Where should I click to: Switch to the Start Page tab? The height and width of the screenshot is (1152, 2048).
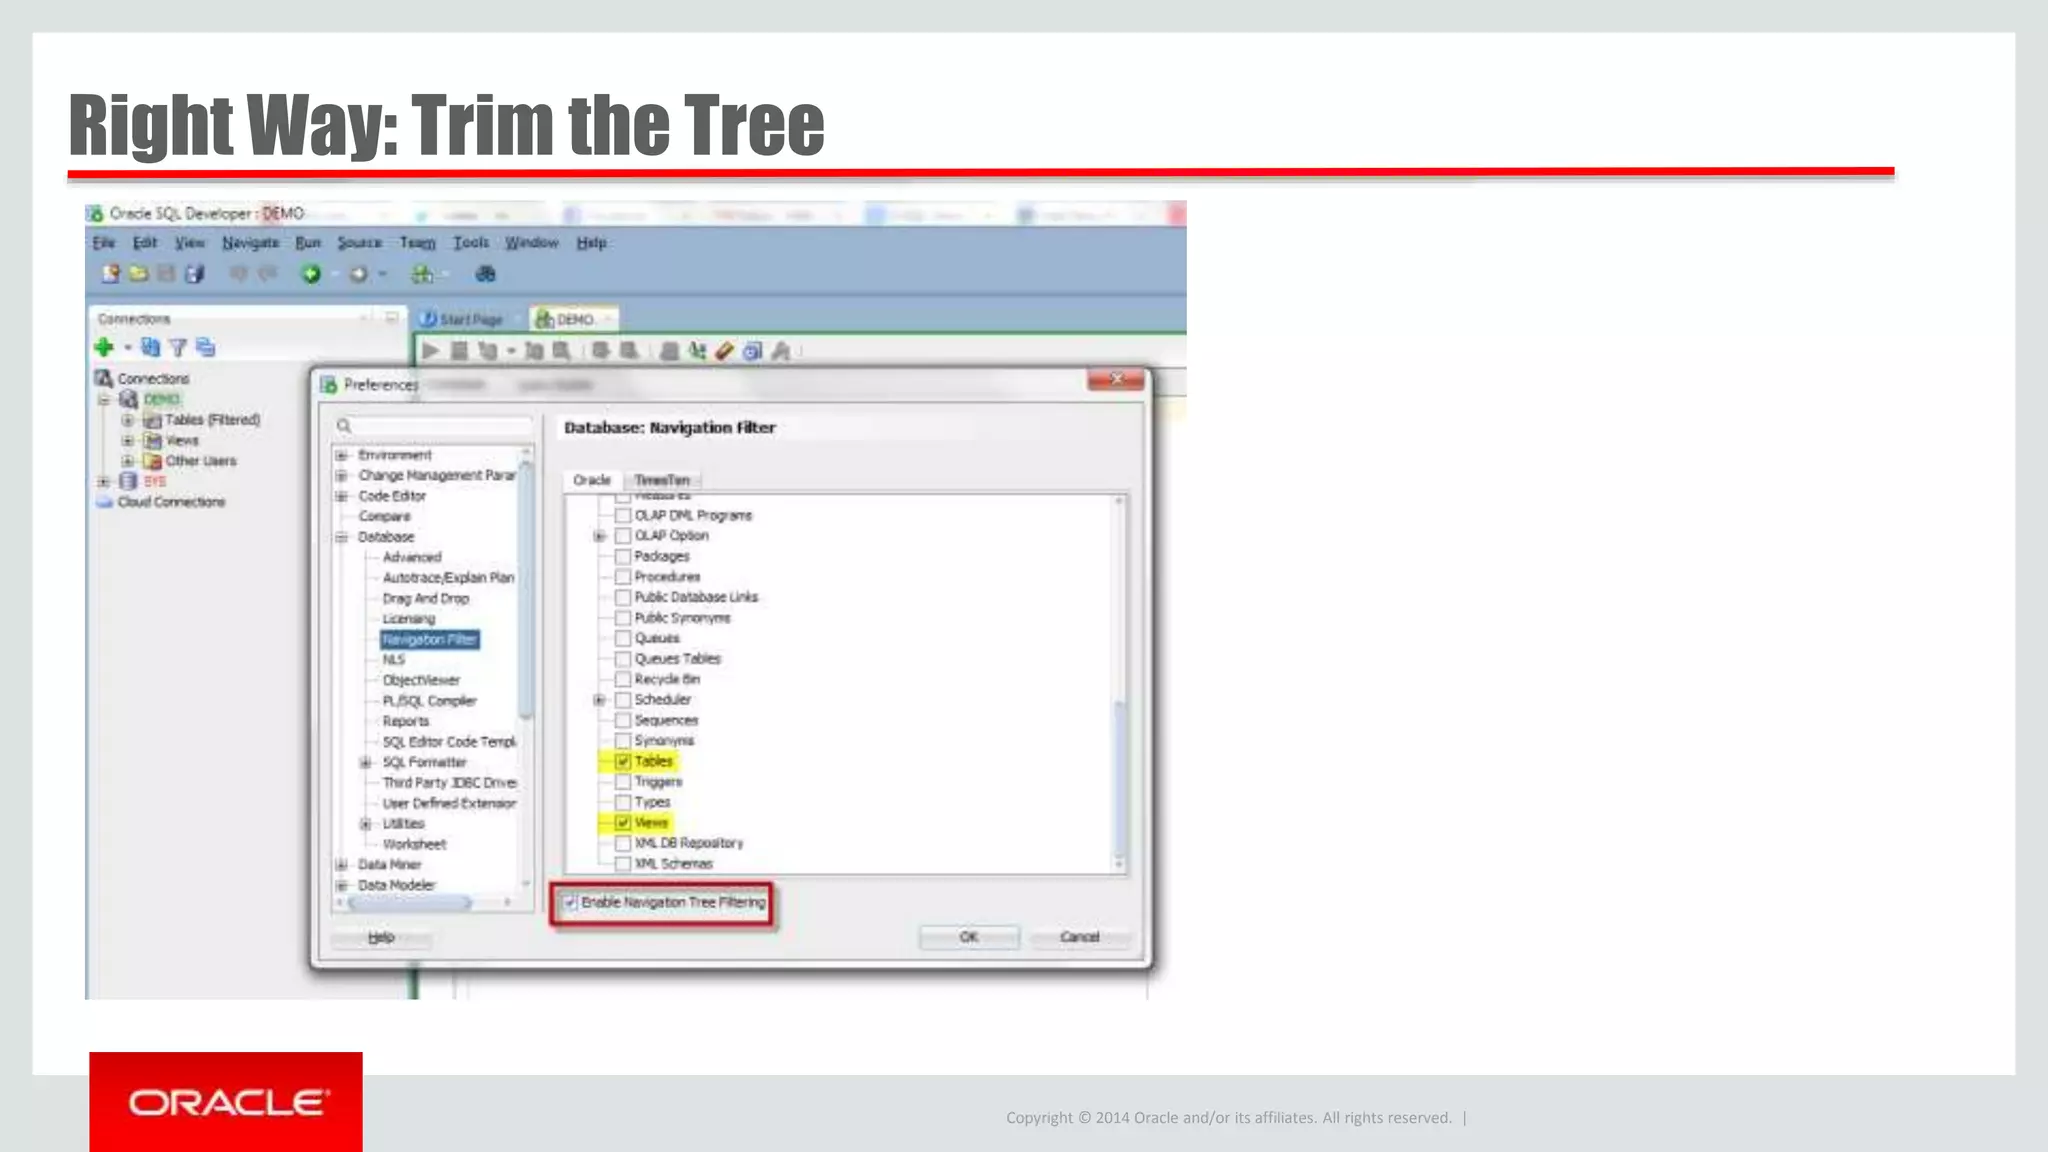[x=463, y=319]
